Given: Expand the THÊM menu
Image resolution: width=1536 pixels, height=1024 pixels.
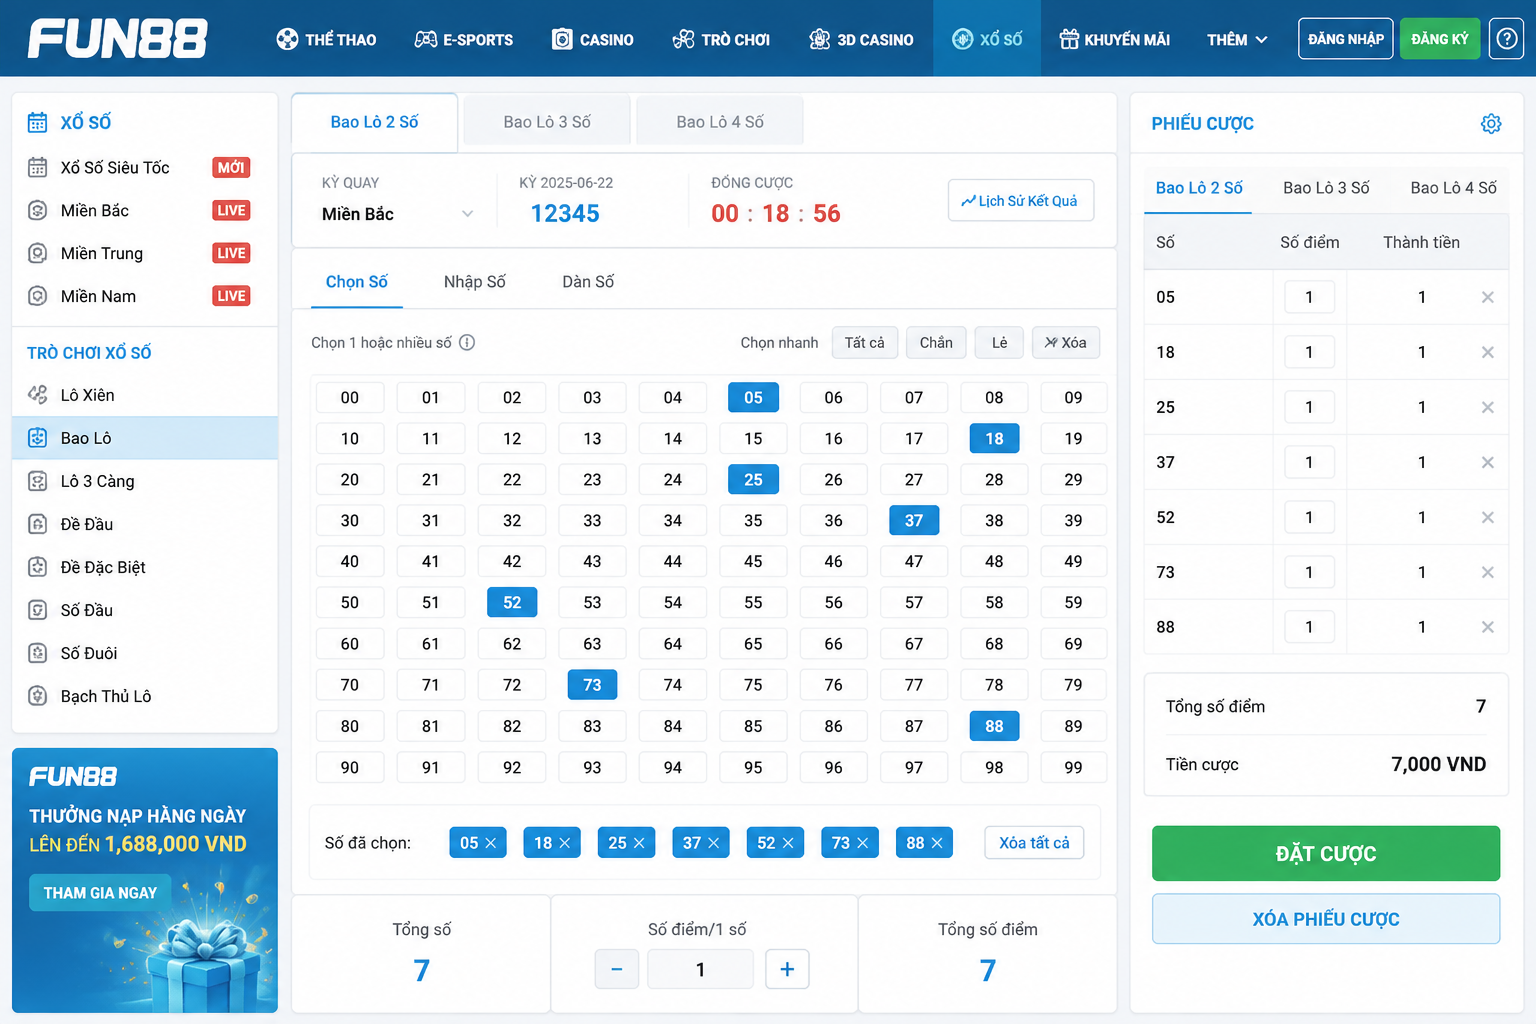Looking at the screenshot, I should coord(1237,39).
